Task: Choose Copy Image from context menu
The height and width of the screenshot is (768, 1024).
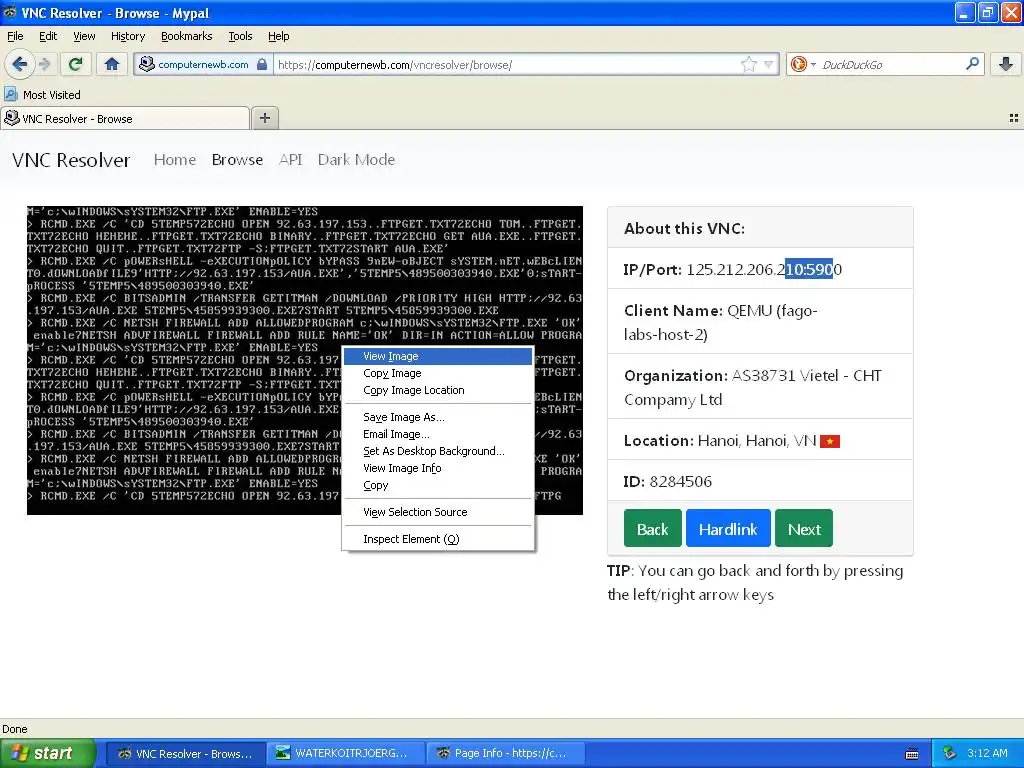Action: tap(438, 373)
